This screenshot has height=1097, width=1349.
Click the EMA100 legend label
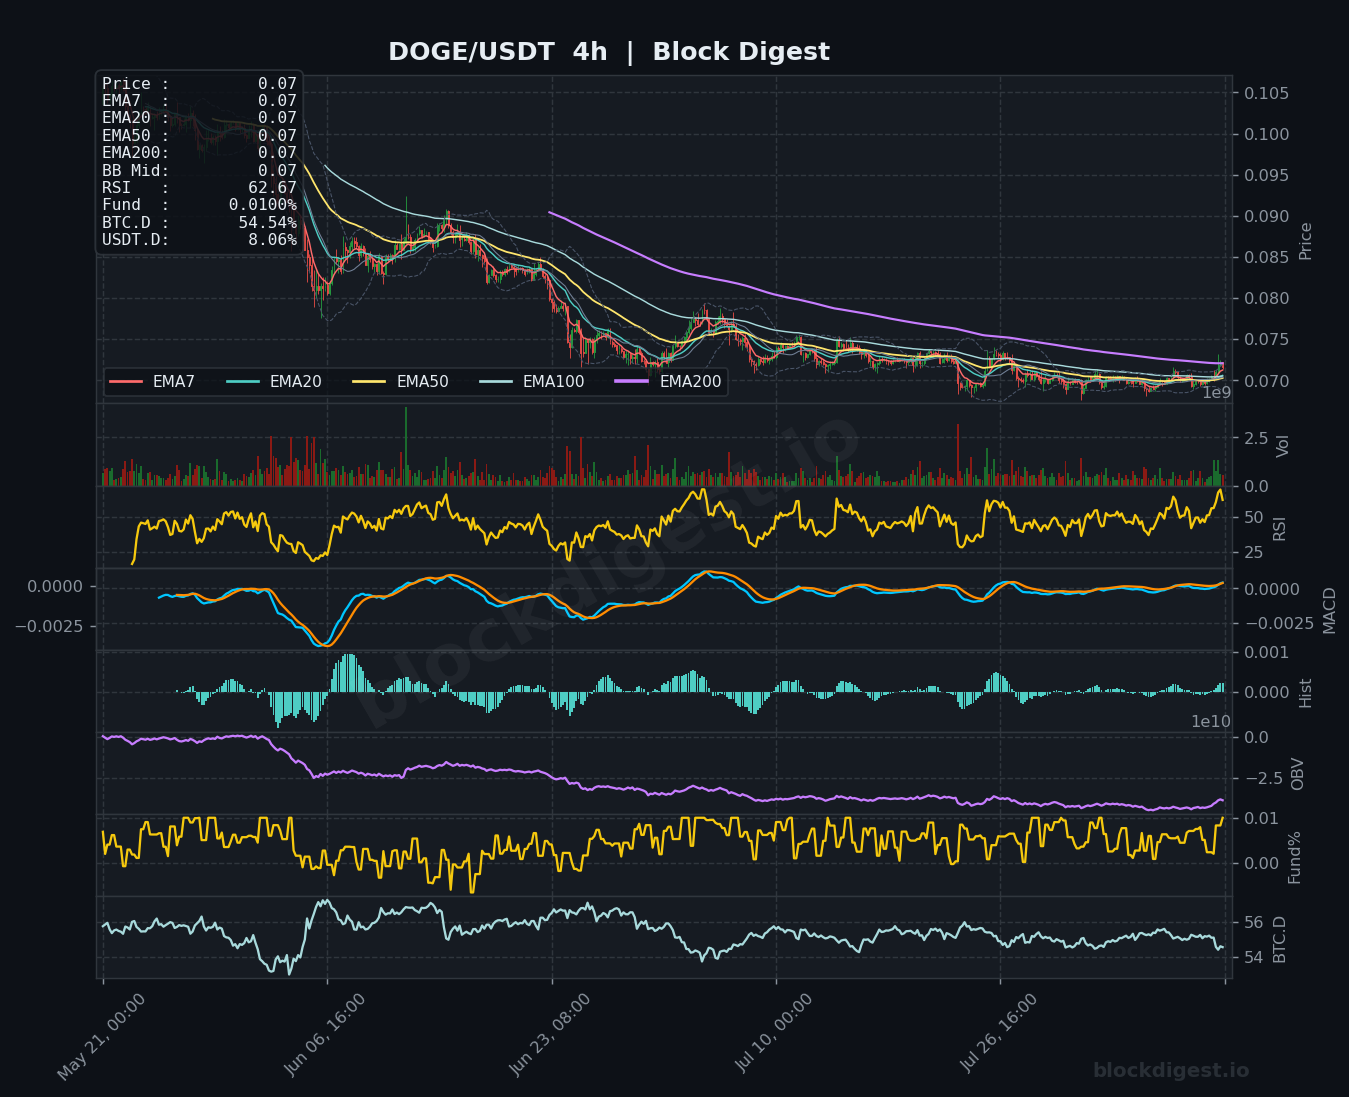[x=553, y=382]
